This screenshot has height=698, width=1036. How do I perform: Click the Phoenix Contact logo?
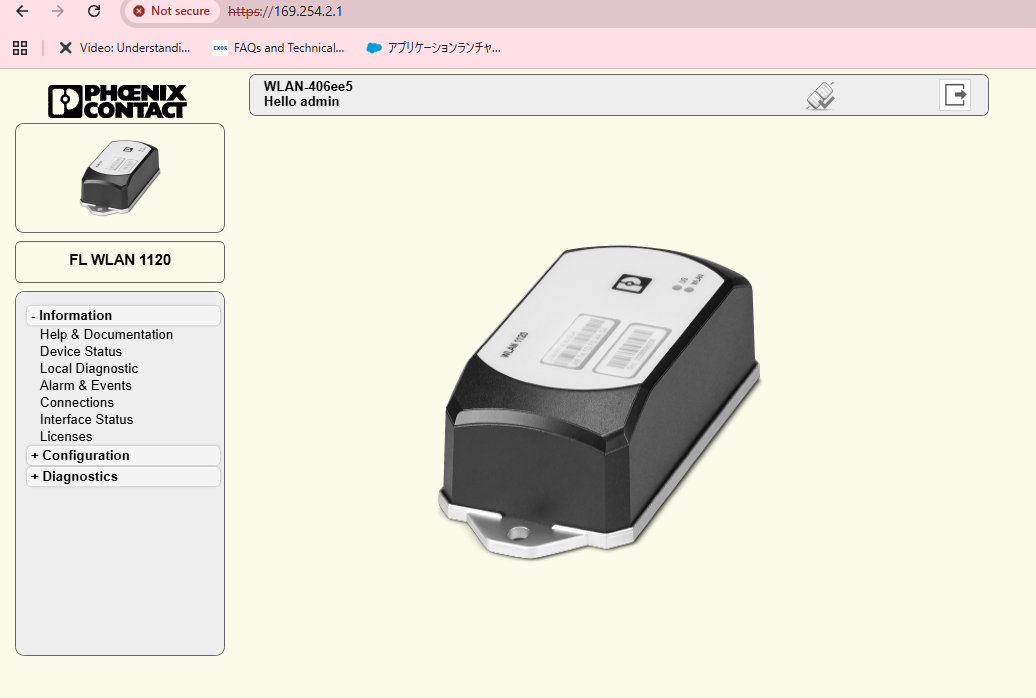118,101
